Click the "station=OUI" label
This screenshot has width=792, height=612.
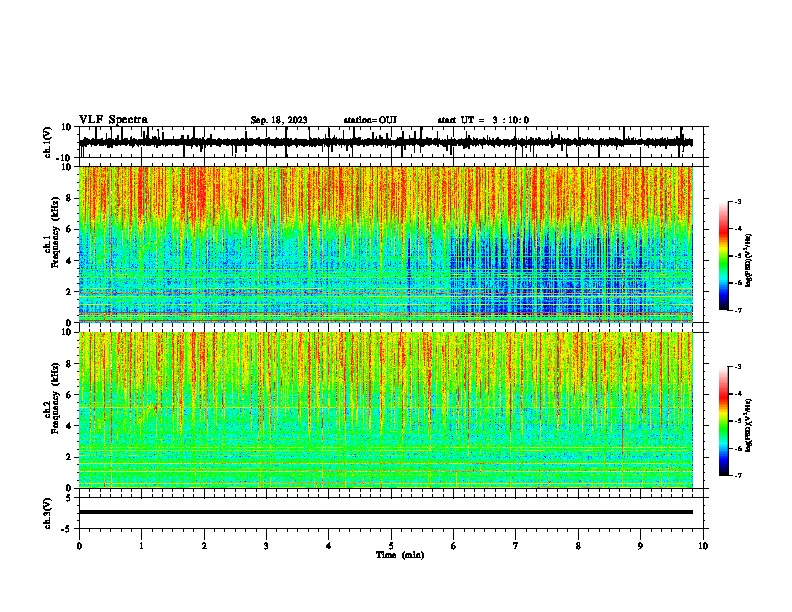[x=370, y=120]
